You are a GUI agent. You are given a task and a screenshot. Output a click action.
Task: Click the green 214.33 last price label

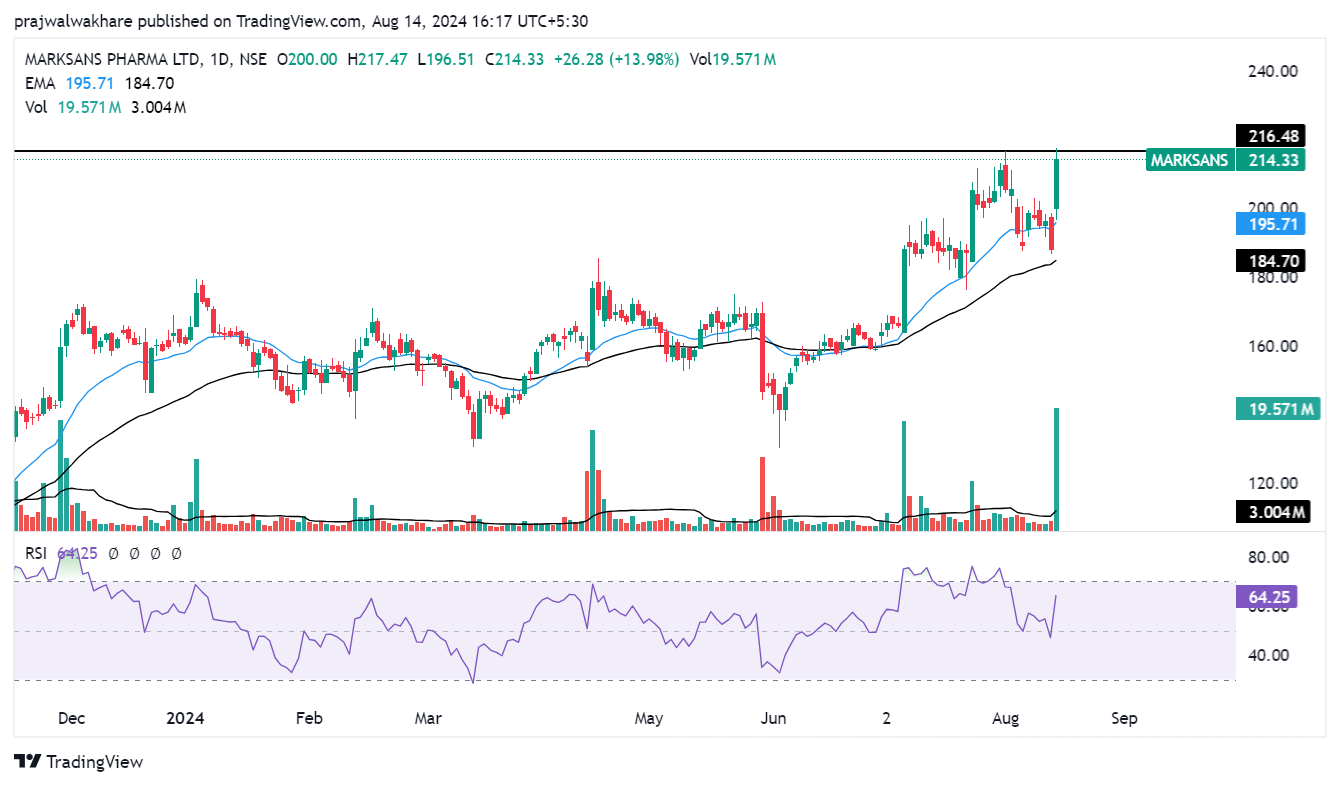[1269, 159]
